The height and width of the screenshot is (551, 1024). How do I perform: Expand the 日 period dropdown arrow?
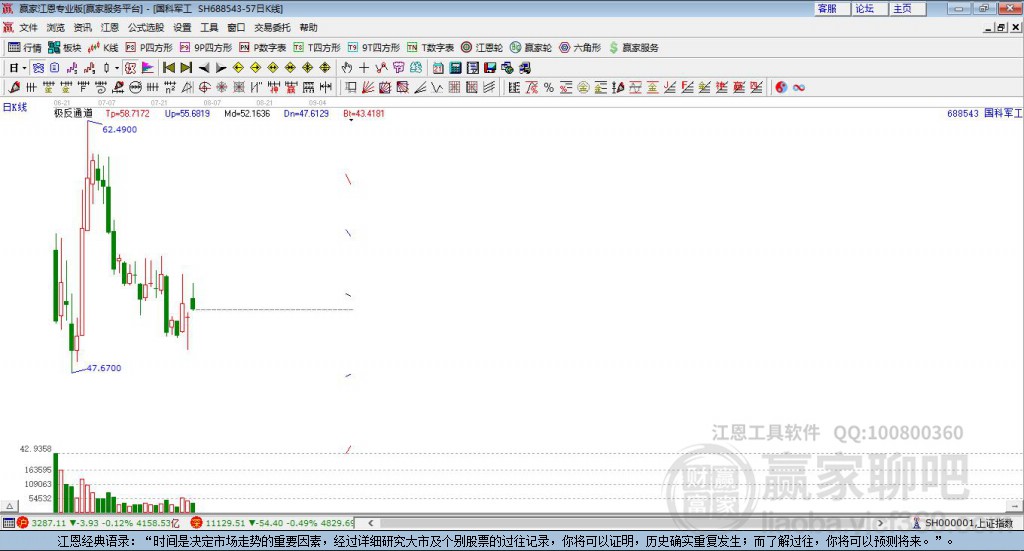coord(24,68)
